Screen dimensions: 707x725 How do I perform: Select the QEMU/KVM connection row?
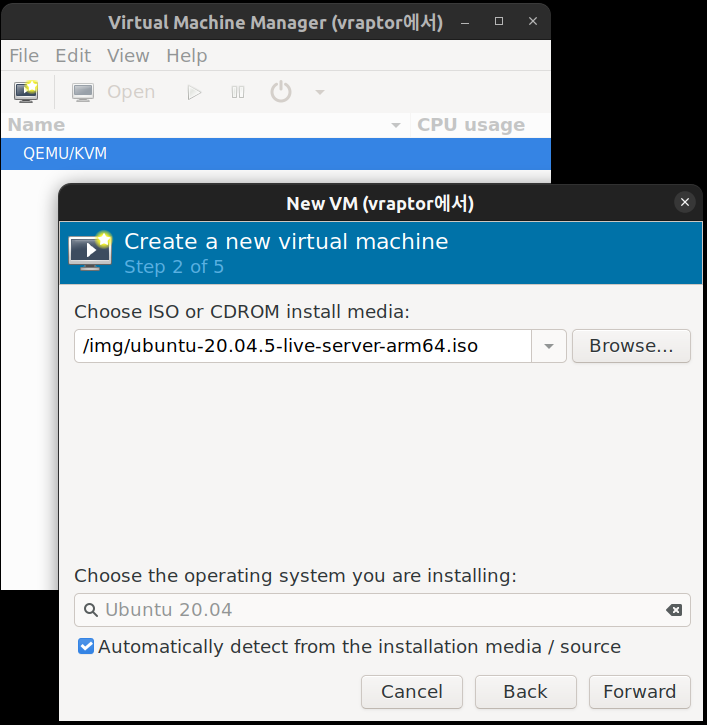click(x=276, y=154)
